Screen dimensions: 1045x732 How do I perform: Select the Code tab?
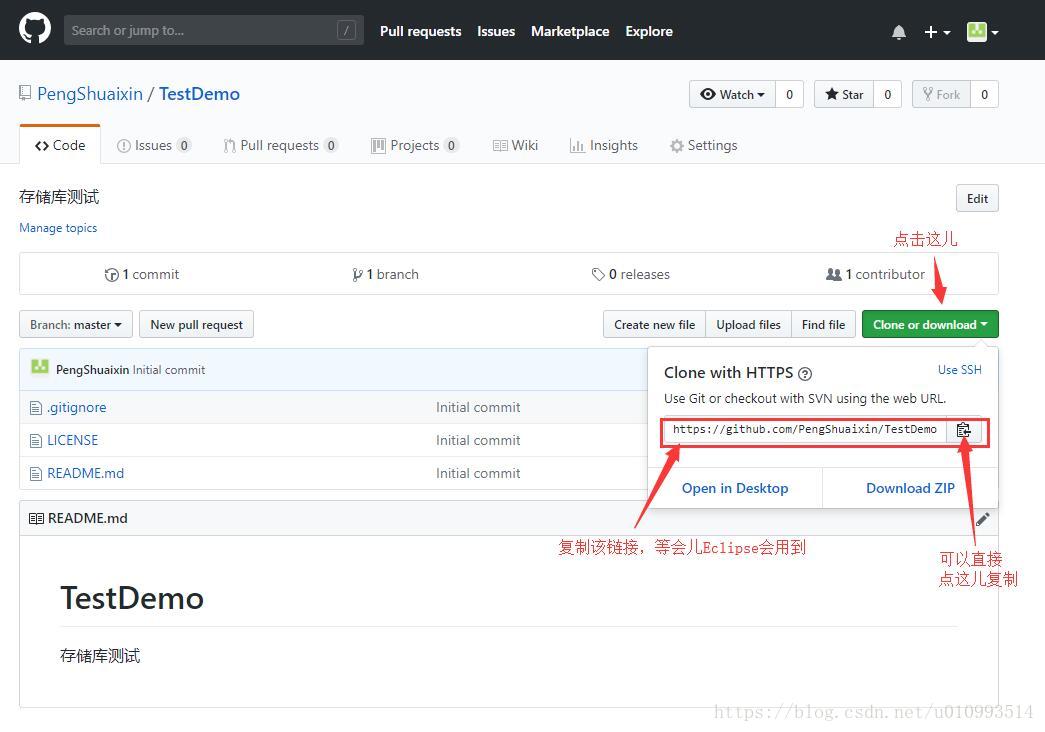(x=60, y=145)
